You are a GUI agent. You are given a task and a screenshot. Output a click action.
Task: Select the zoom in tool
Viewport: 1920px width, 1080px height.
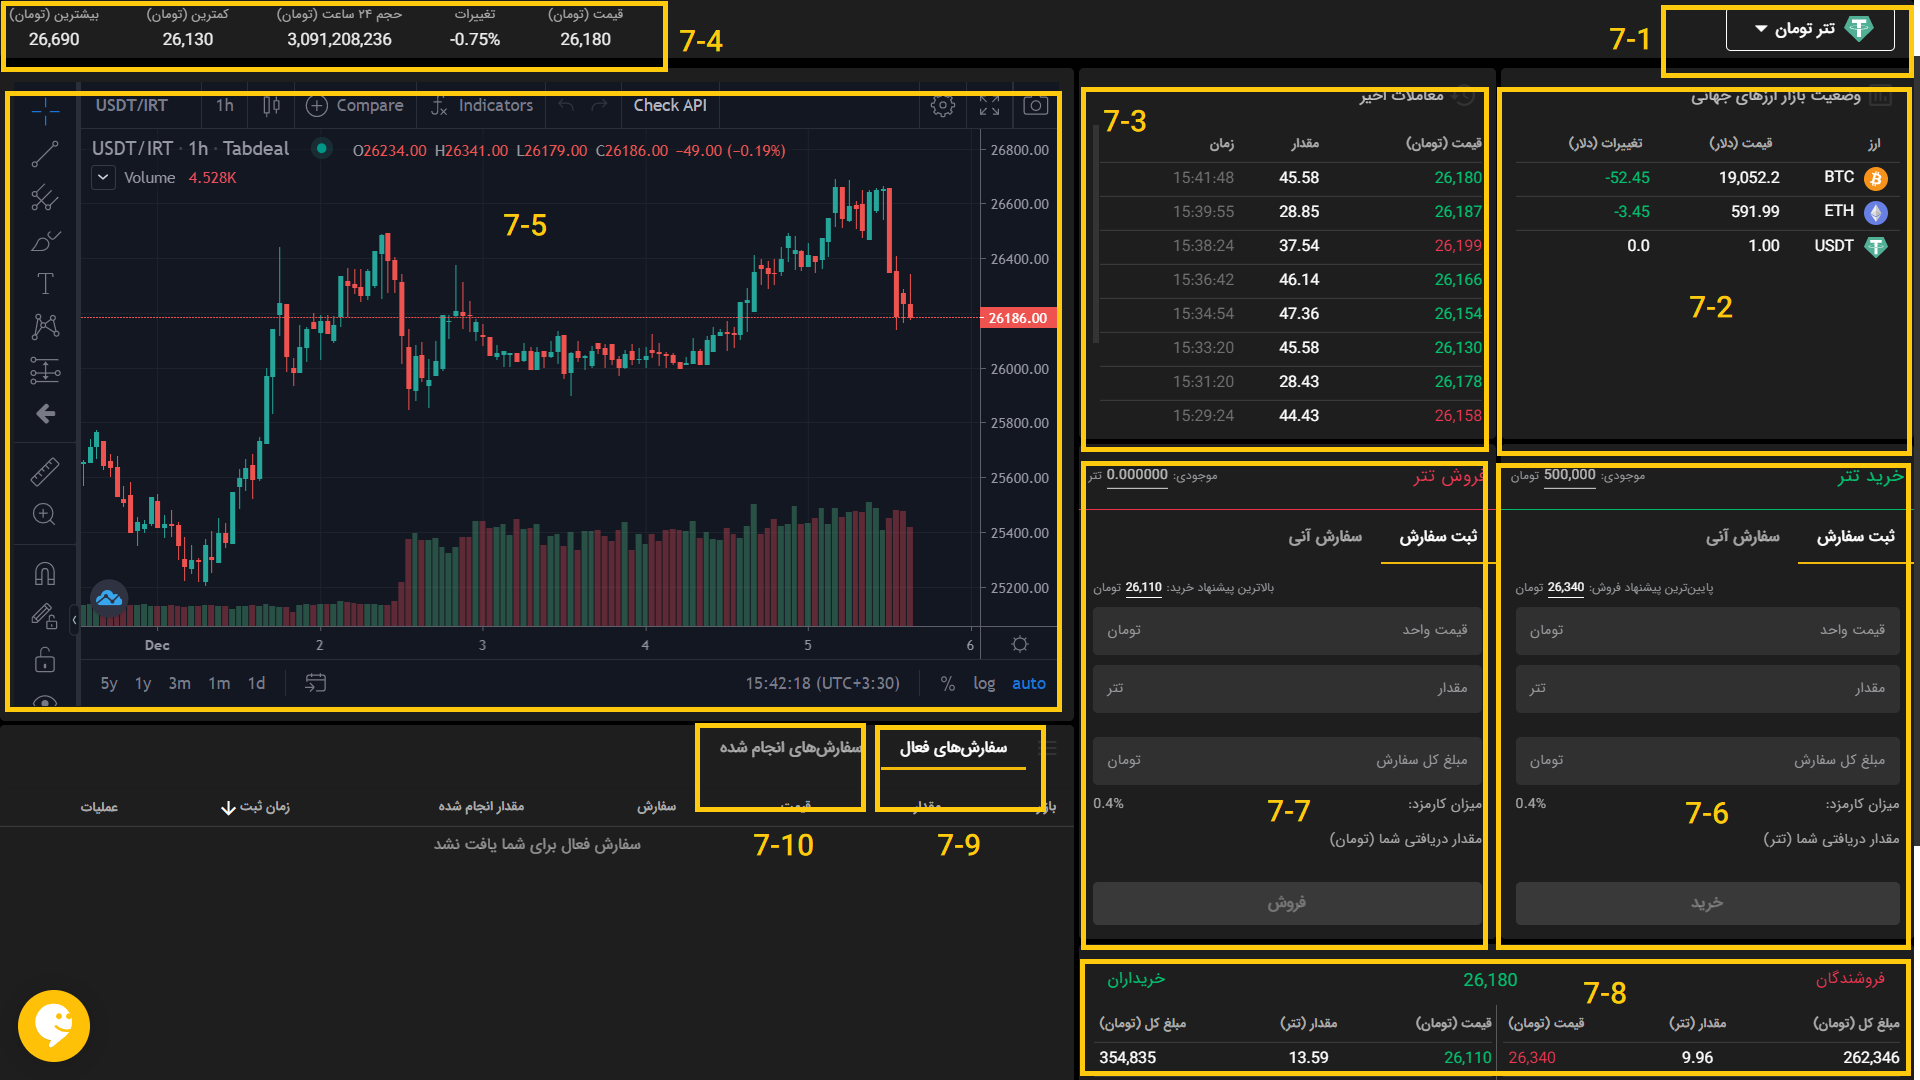tap(45, 514)
